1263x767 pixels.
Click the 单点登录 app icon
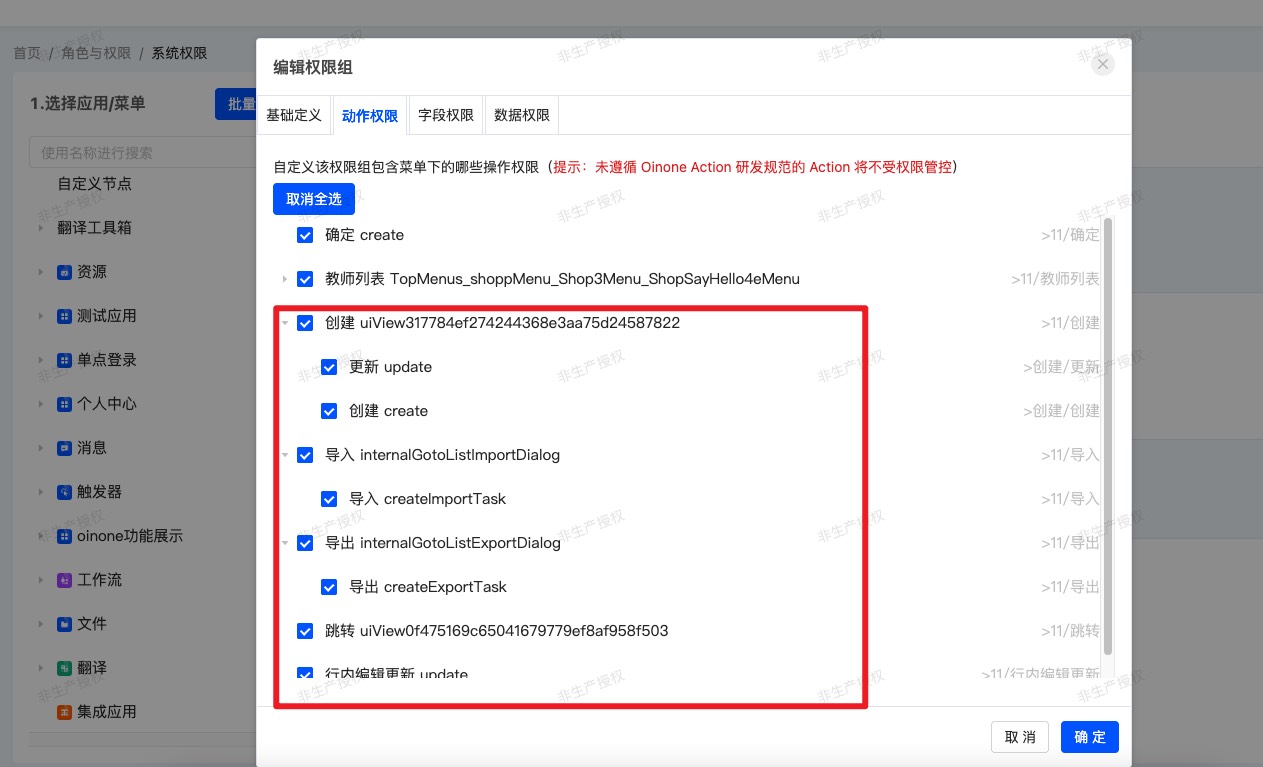click(64, 360)
